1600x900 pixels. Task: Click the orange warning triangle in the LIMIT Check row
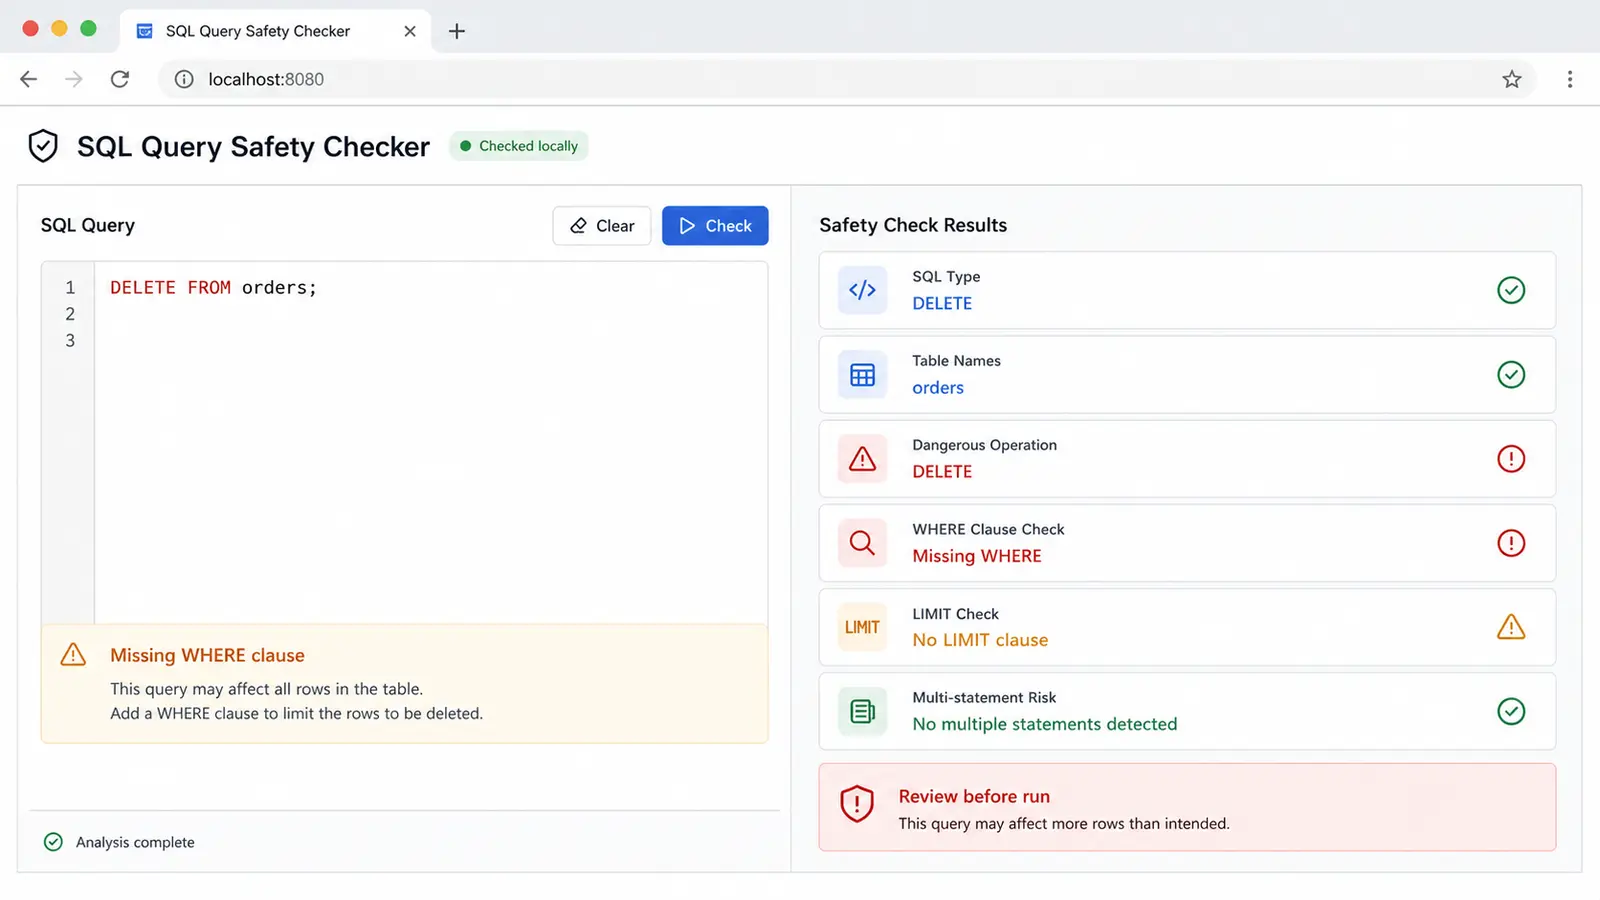1511,627
